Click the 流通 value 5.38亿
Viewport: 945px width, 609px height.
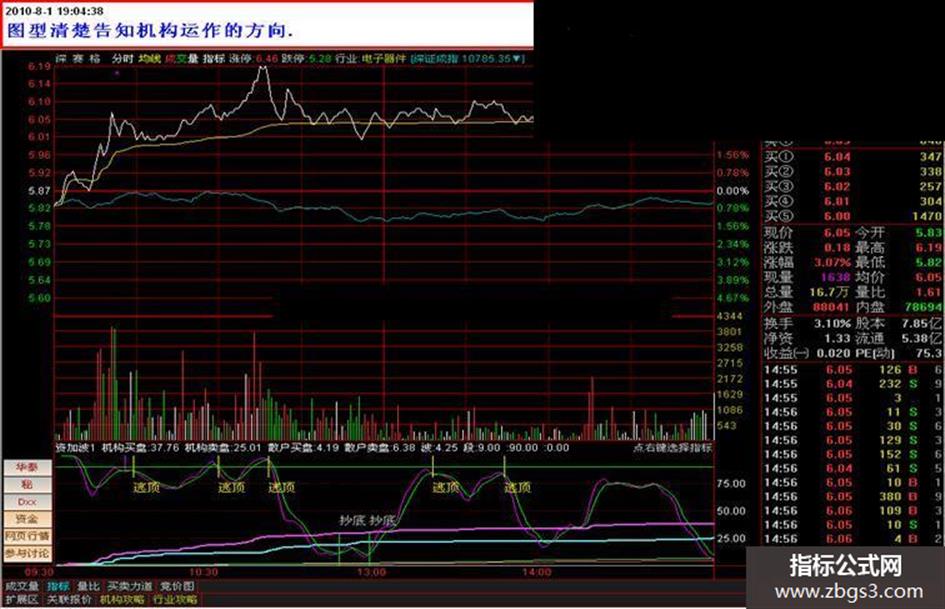click(x=921, y=338)
